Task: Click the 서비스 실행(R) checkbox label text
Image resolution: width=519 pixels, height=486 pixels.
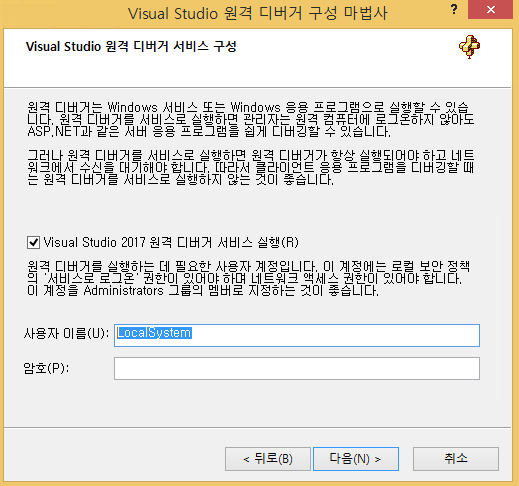Action: pos(171,242)
